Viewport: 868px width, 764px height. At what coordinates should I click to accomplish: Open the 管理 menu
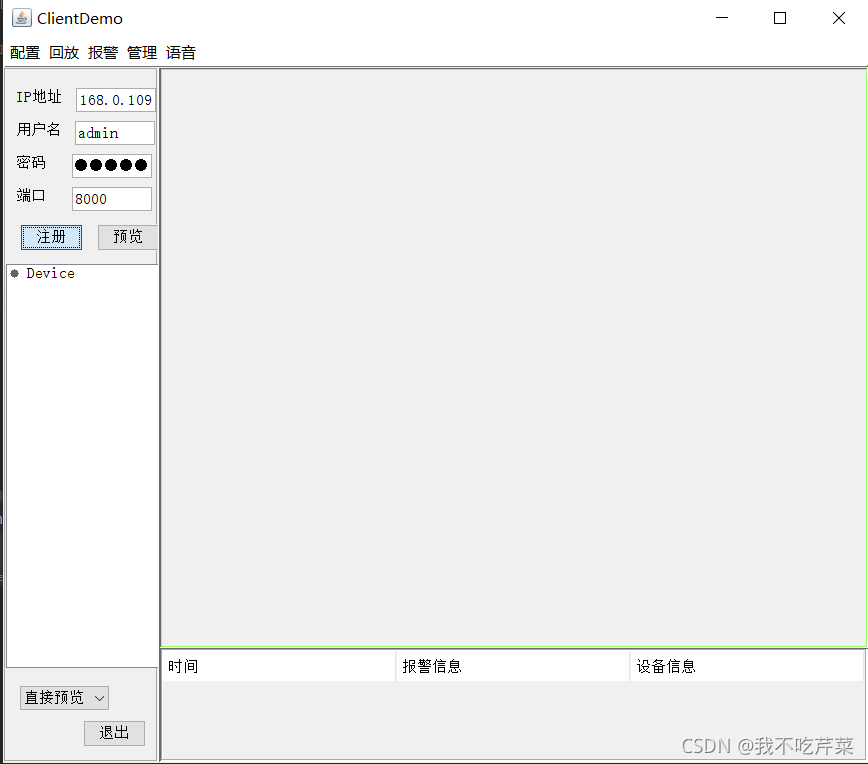tap(142, 53)
